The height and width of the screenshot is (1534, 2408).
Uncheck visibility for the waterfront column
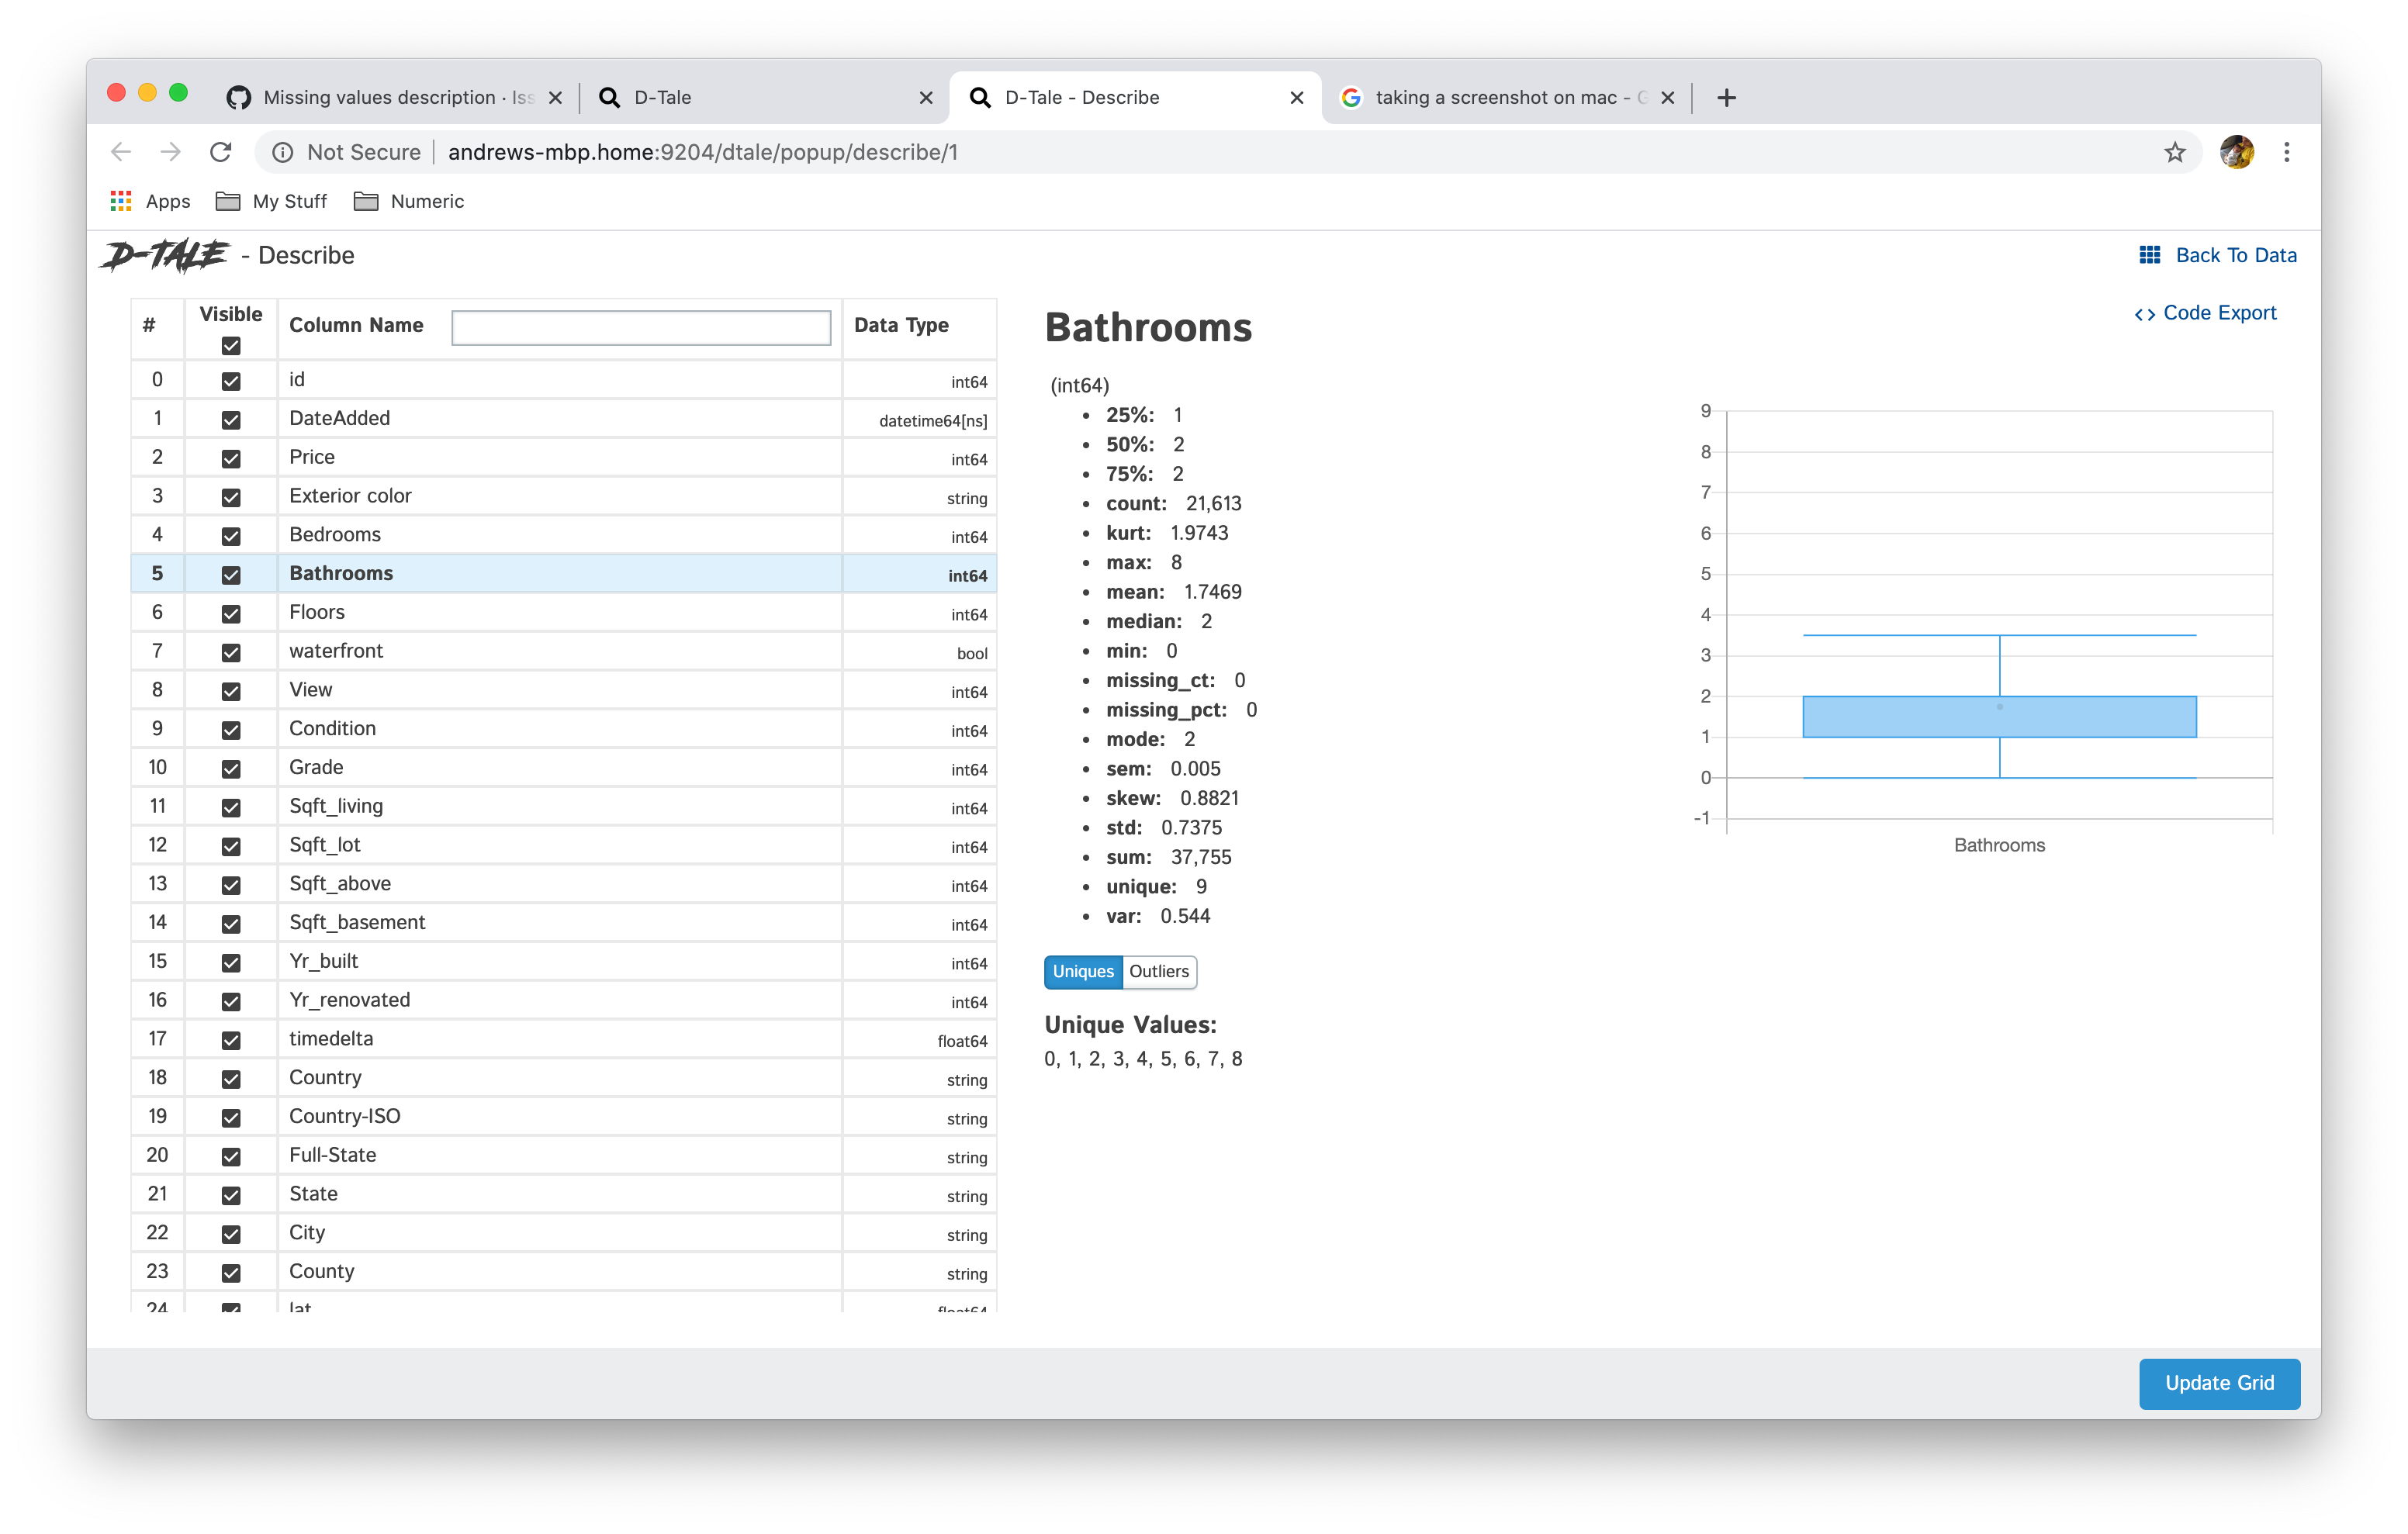point(231,653)
